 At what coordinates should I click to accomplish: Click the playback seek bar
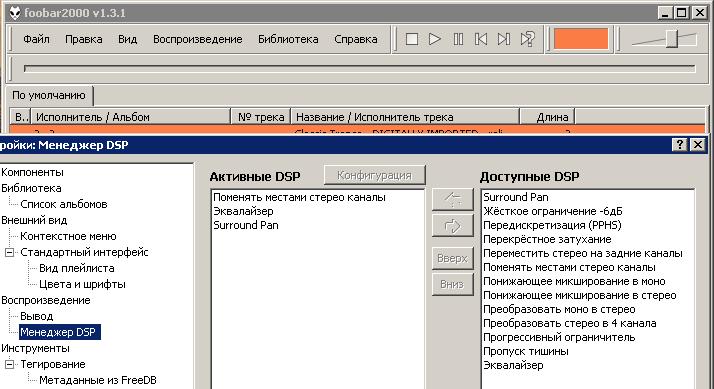360,68
